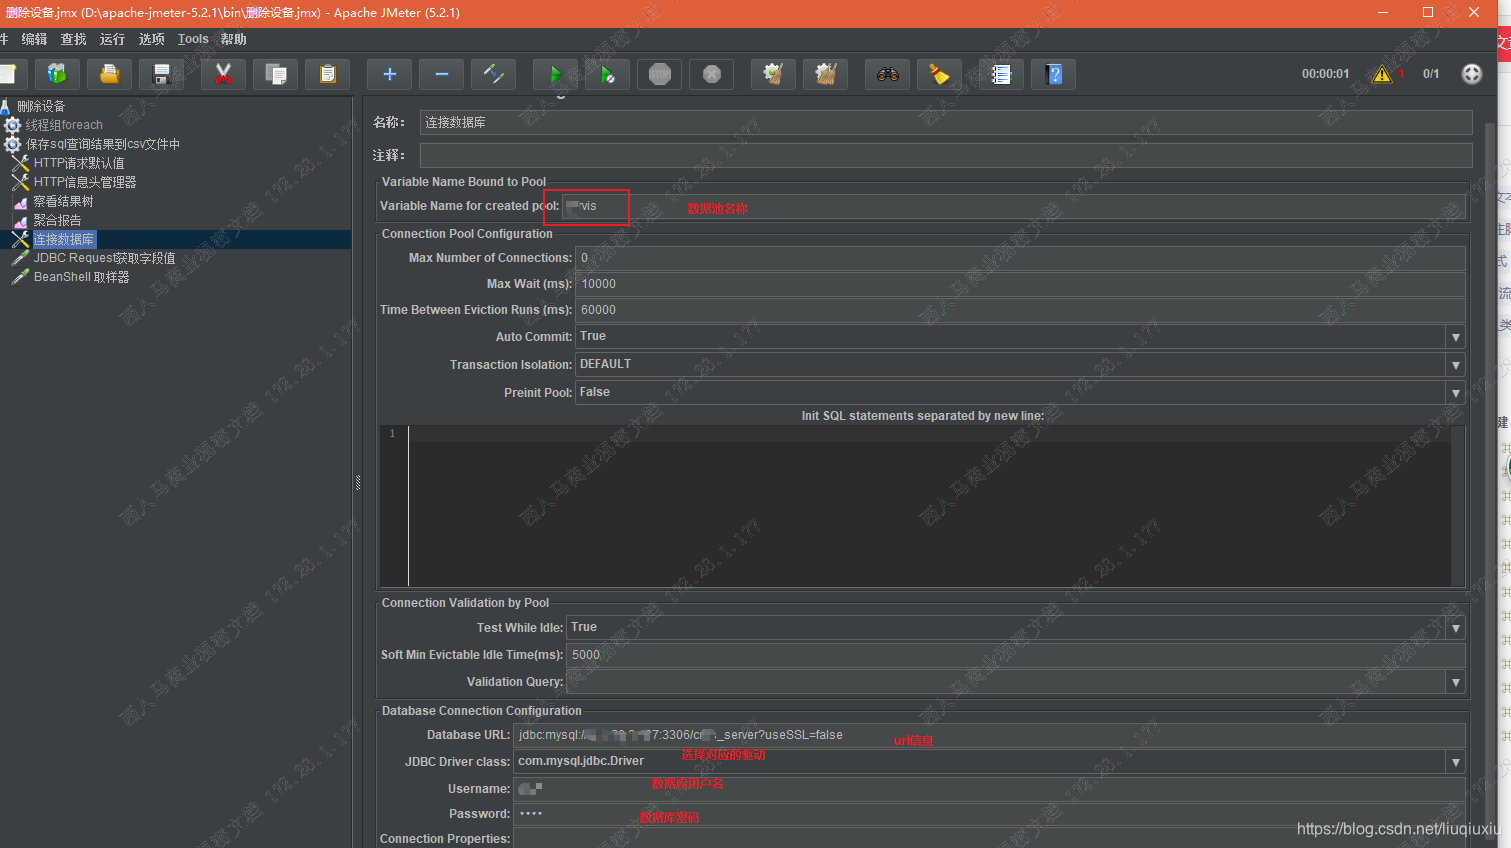Select 保存sql查询结果到csv文件中 thread group
1511x848 pixels.
point(102,144)
